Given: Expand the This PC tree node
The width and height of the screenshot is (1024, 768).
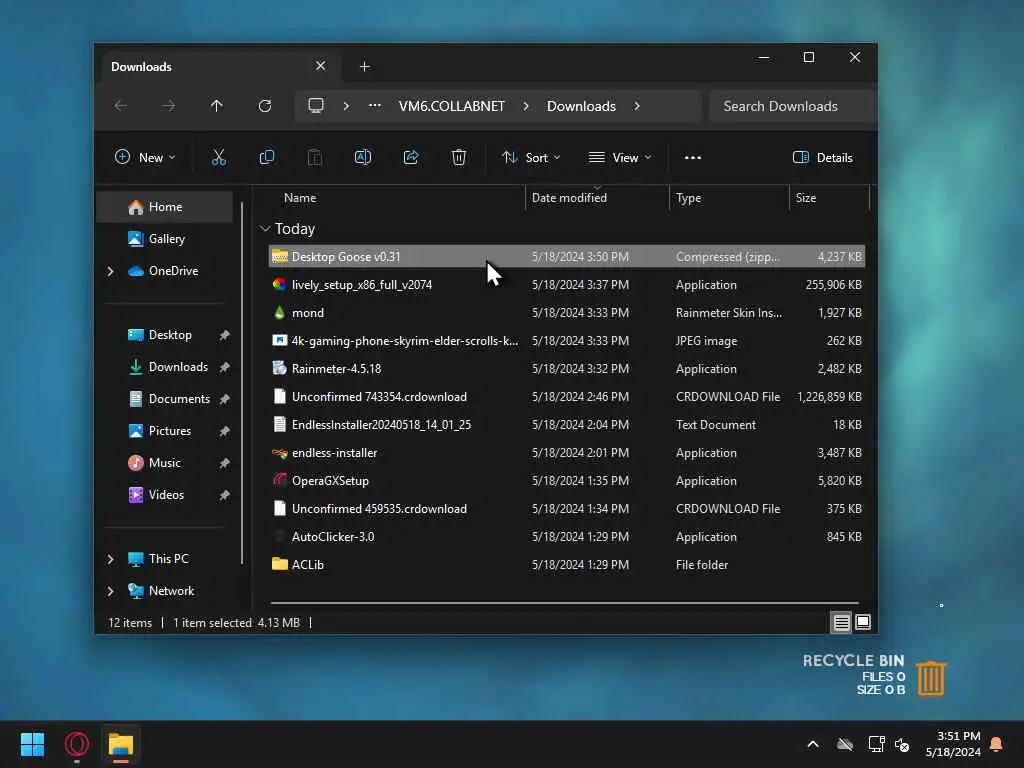Looking at the screenshot, I should (110, 559).
